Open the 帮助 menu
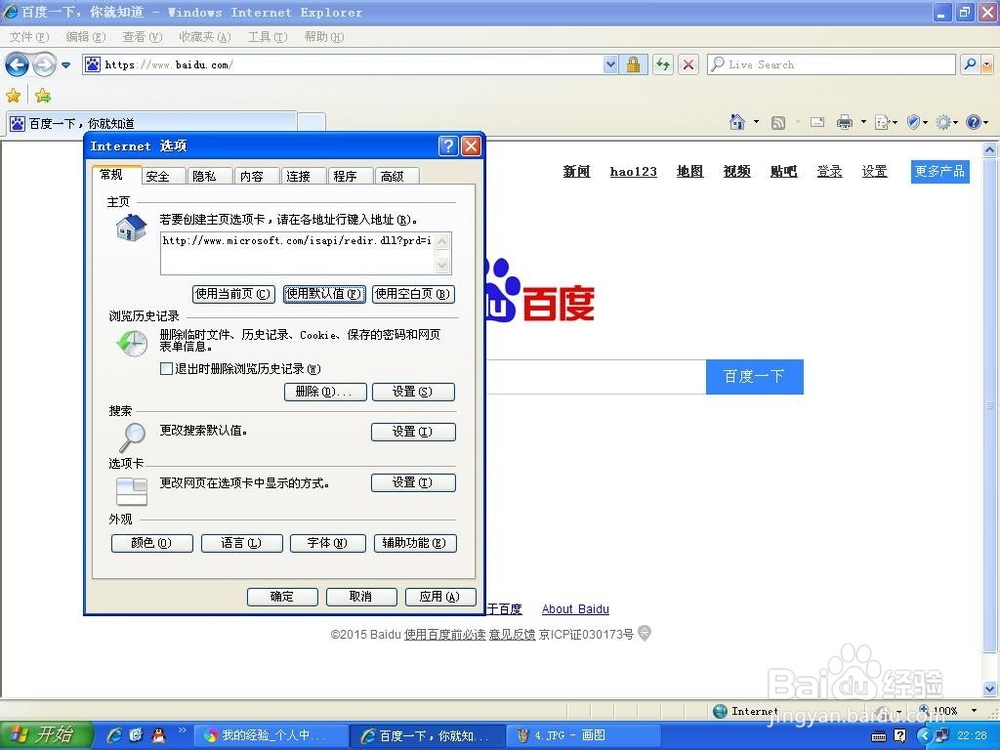Image resolution: width=1000 pixels, height=750 pixels. pyautogui.click(x=324, y=37)
